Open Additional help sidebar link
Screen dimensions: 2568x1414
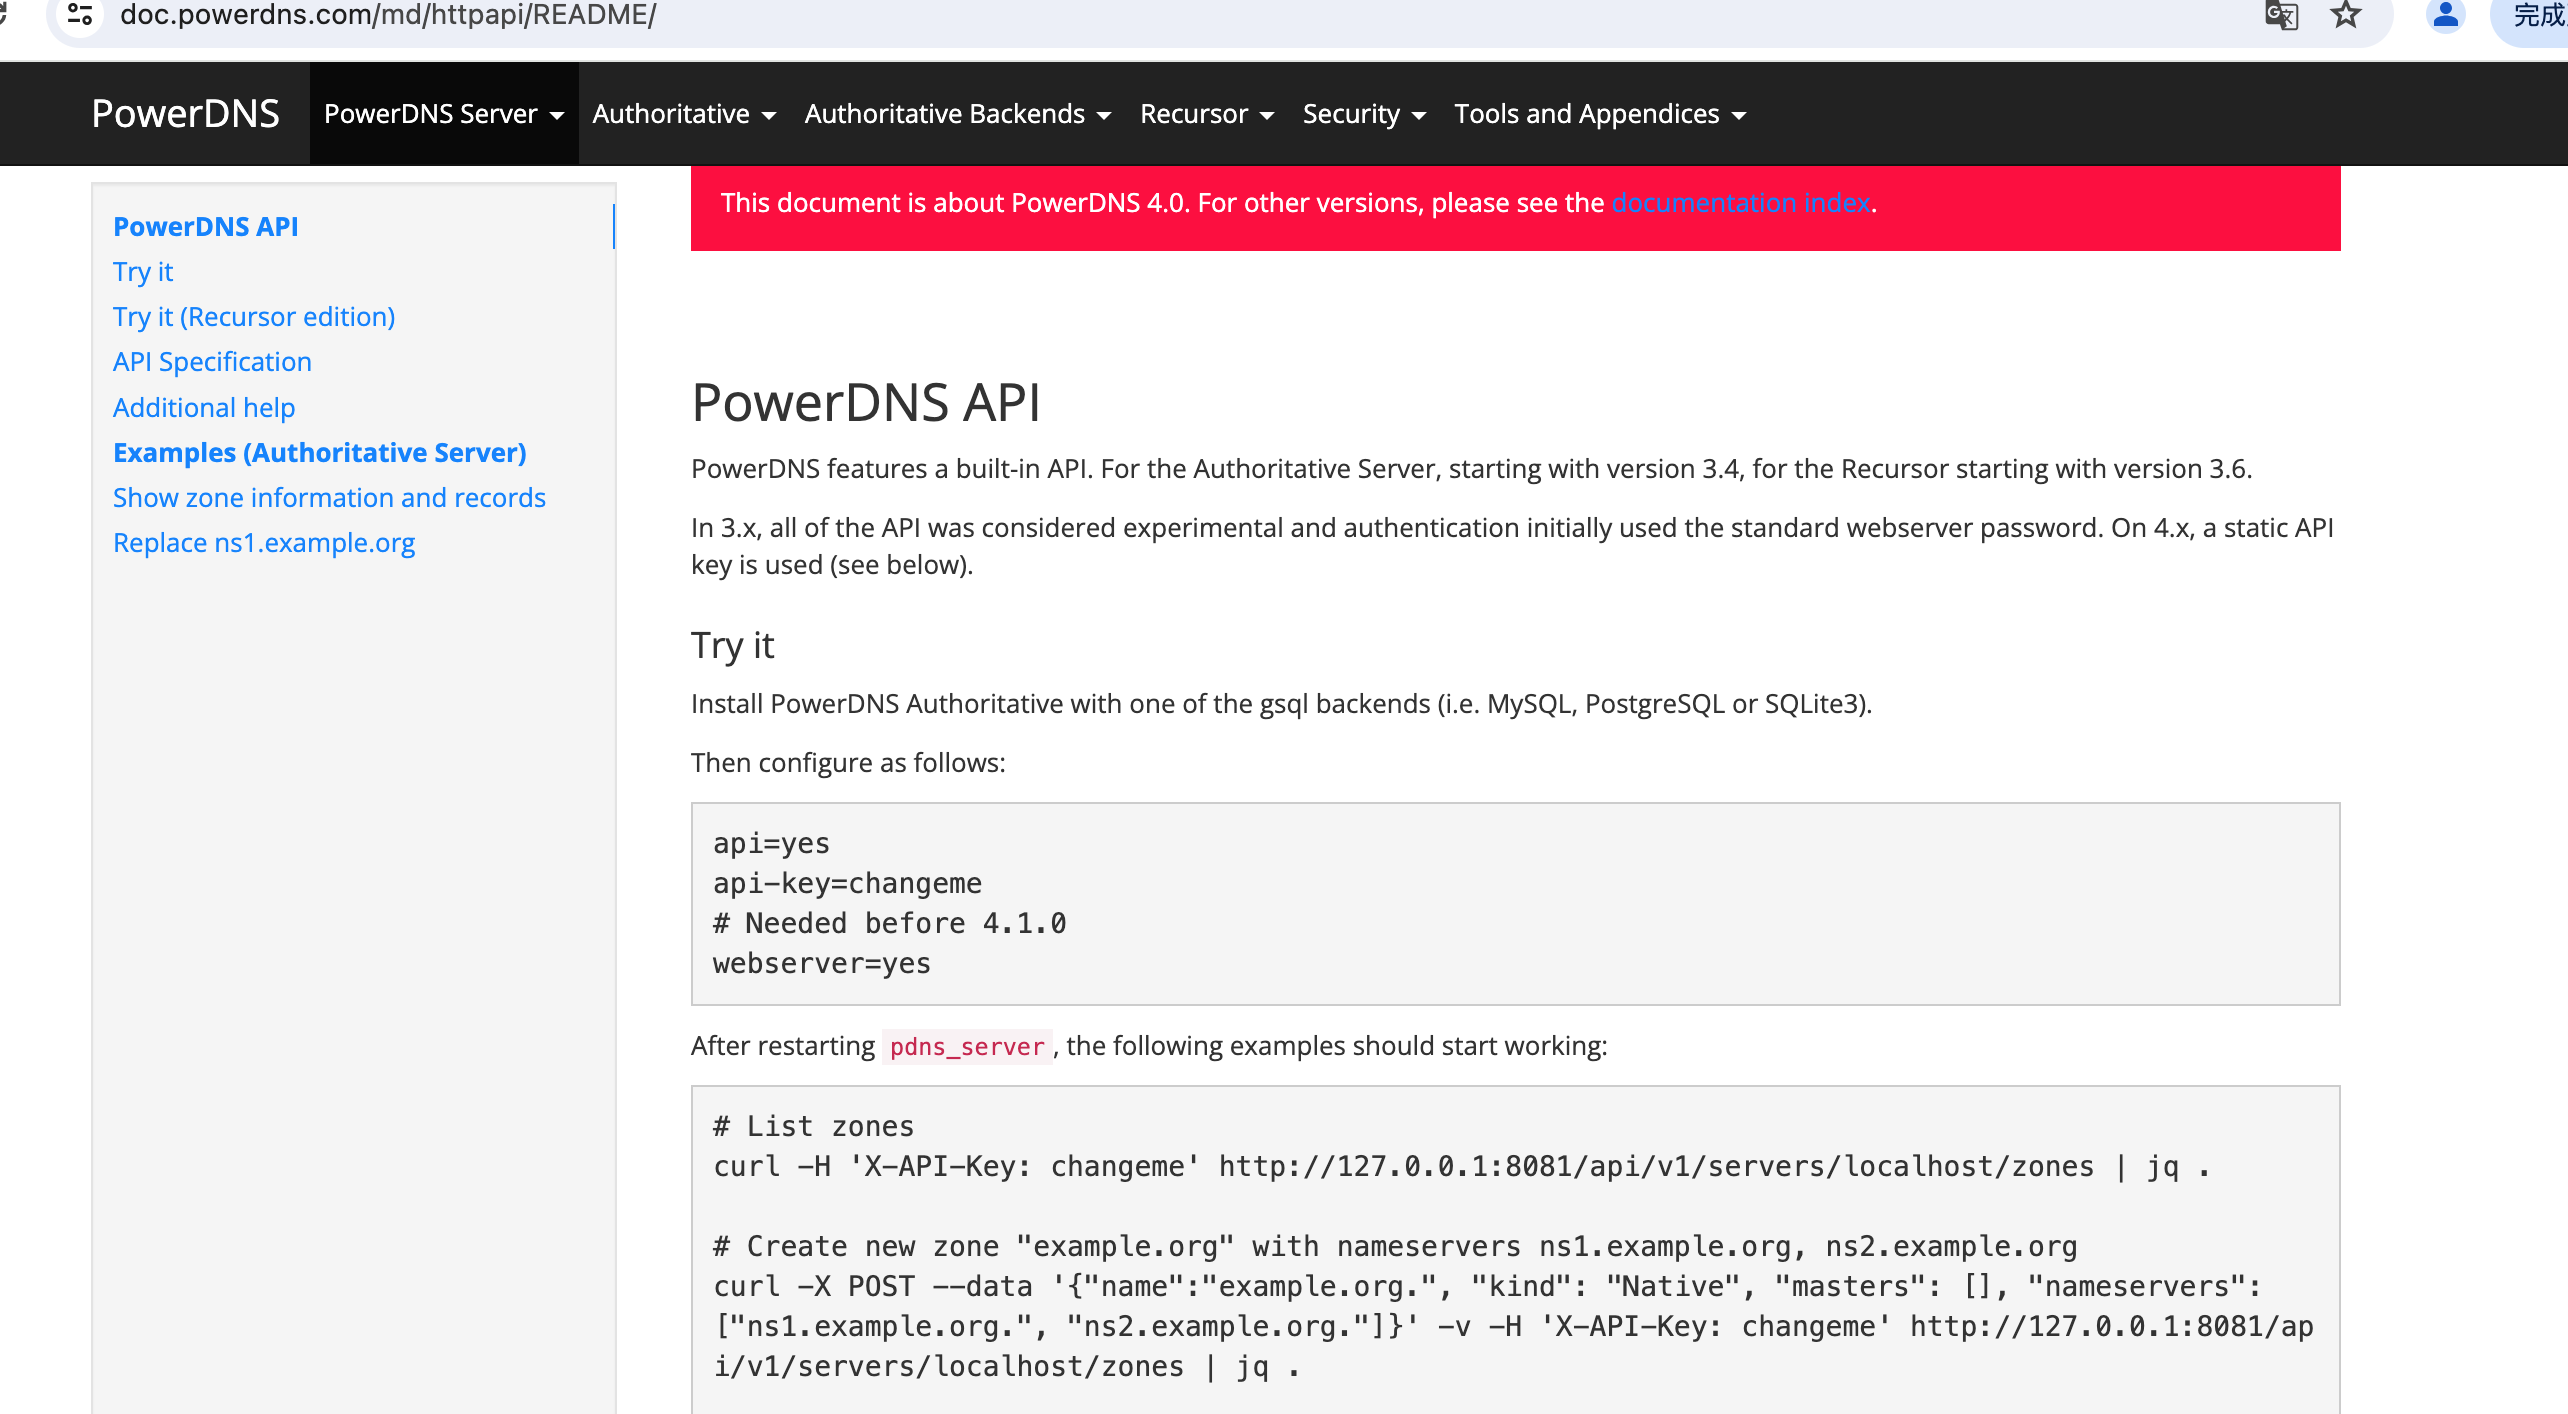coord(204,408)
